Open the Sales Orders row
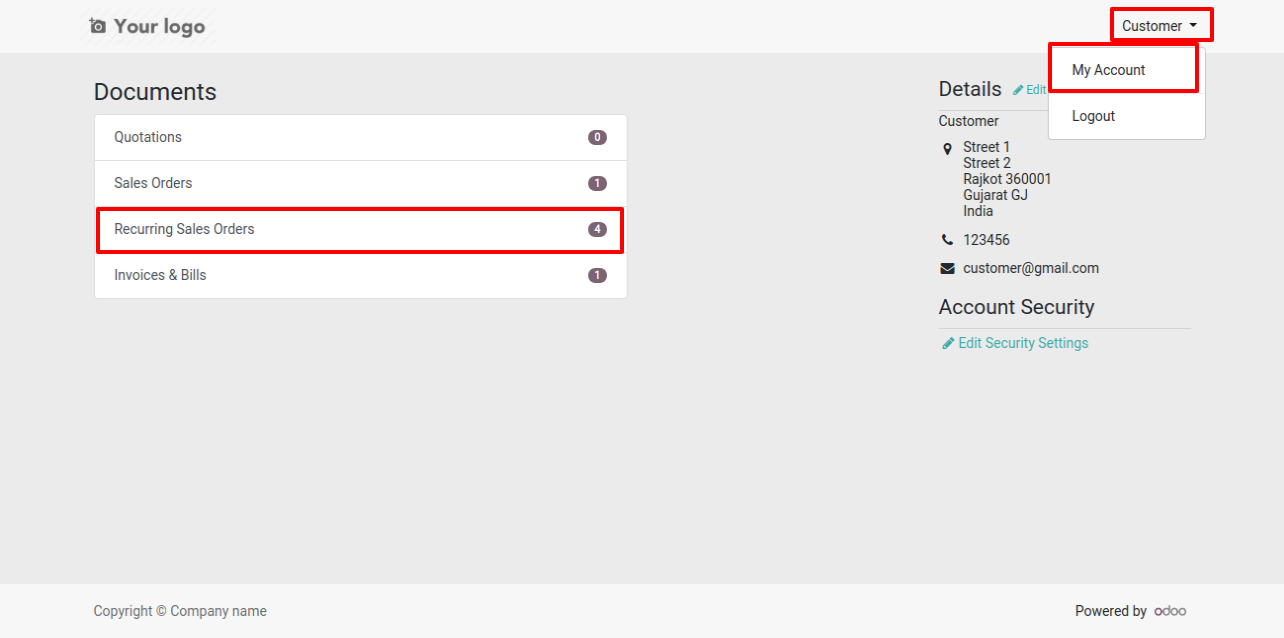The width and height of the screenshot is (1284, 638). coord(361,184)
